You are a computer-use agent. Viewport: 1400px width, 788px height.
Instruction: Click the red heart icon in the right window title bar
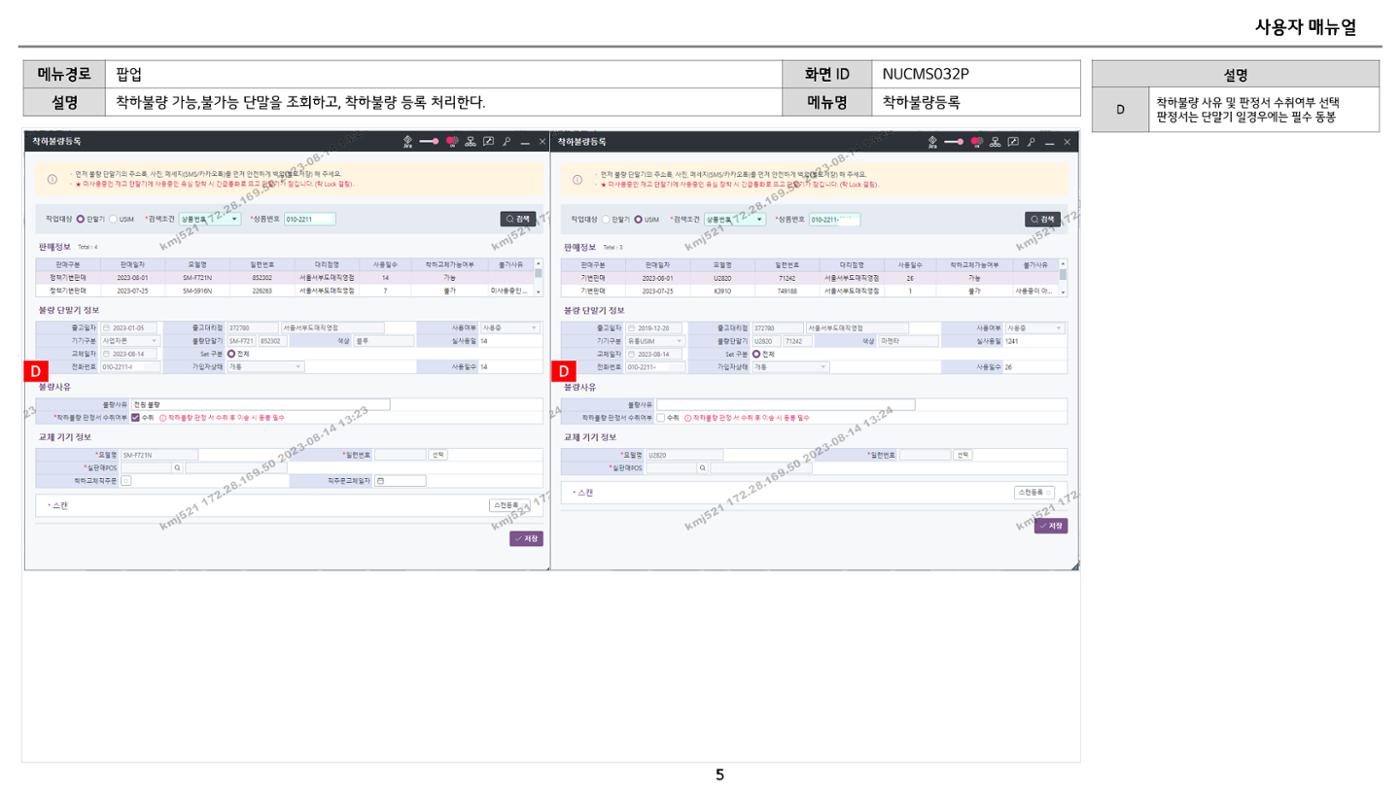click(x=976, y=141)
